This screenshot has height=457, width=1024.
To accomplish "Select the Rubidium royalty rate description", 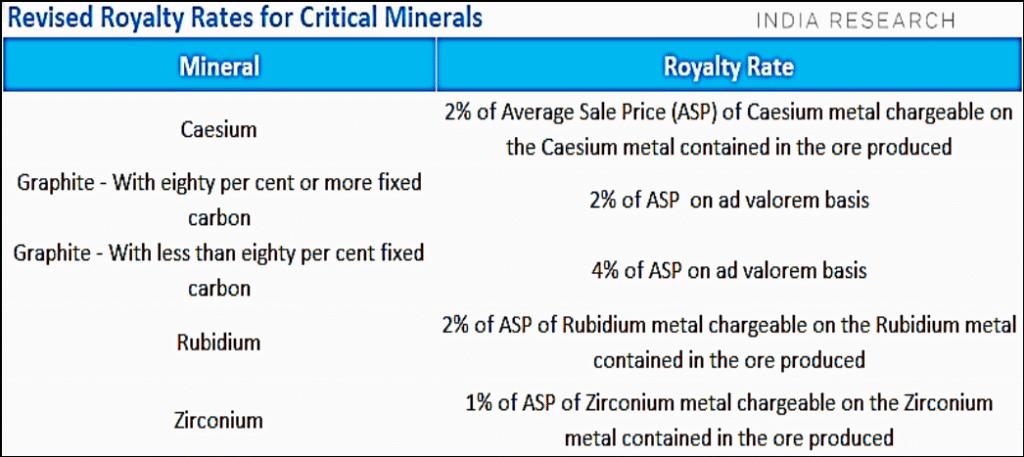I will click(729, 341).
